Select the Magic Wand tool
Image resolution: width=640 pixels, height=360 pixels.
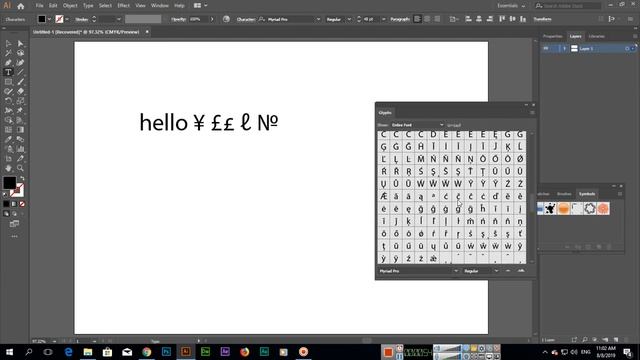point(8,53)
